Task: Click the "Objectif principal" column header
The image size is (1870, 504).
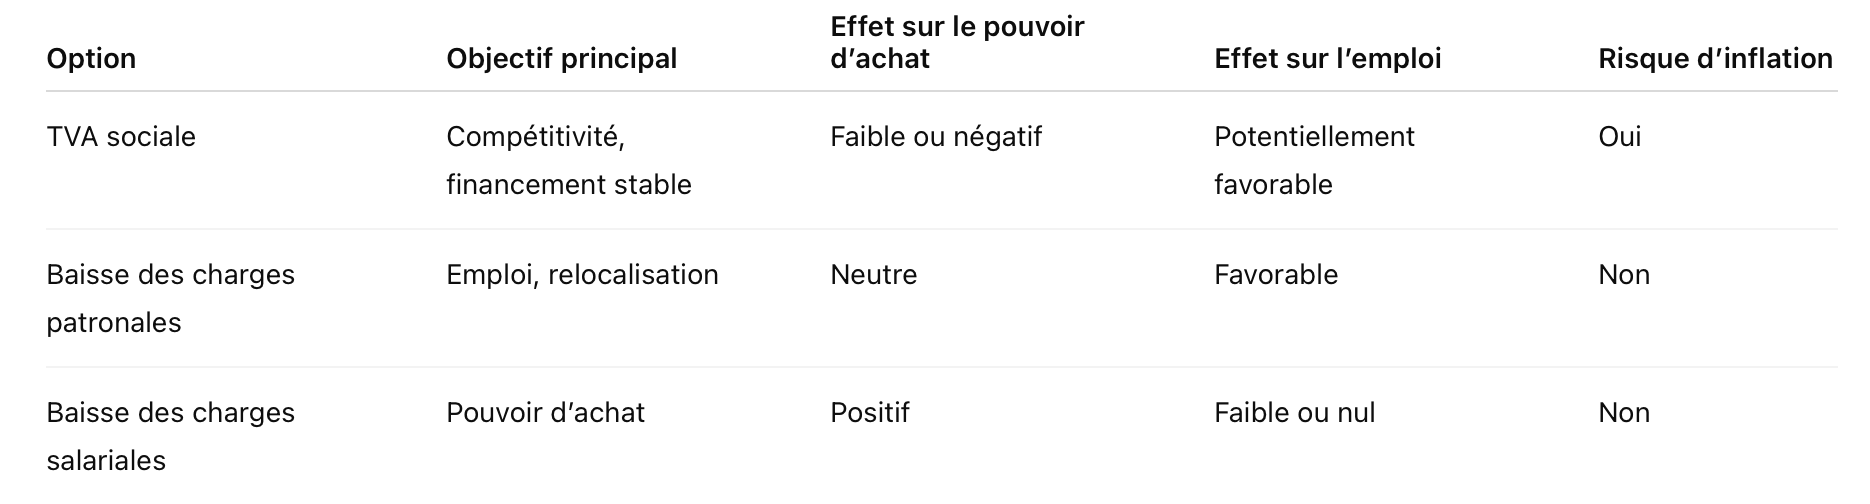Action: coord(561,59)
